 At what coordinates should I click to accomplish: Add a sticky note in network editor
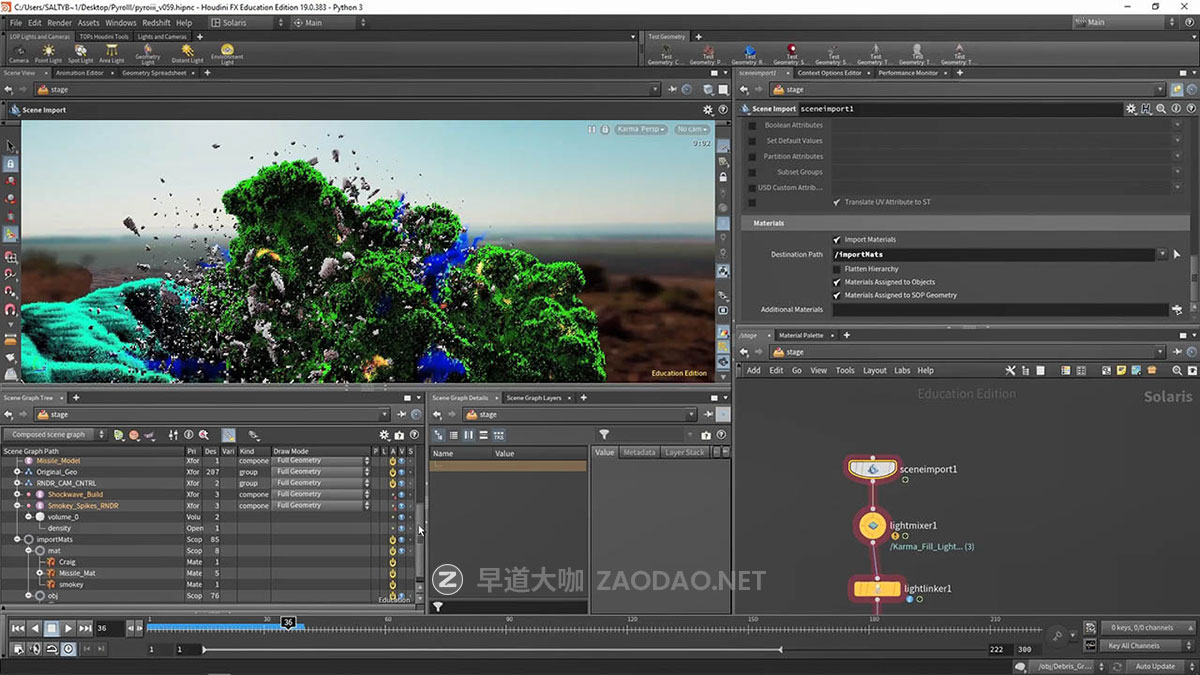coord(1123,370)
